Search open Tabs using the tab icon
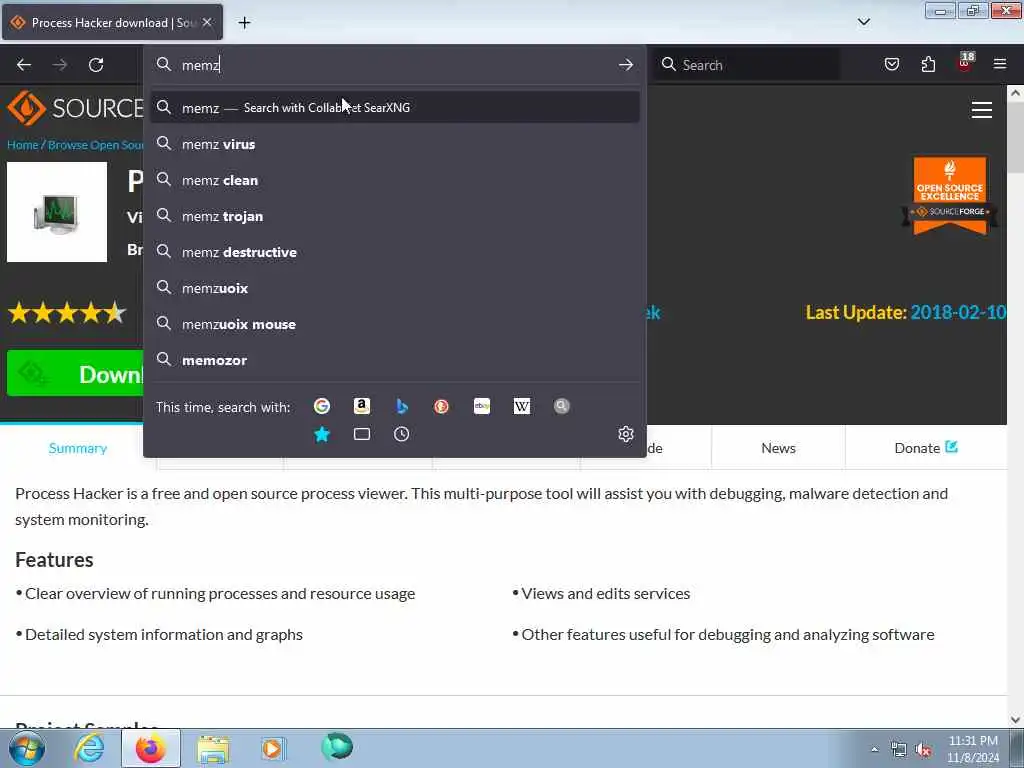The width and height of the screenshot is (1024, 768). 362,434
